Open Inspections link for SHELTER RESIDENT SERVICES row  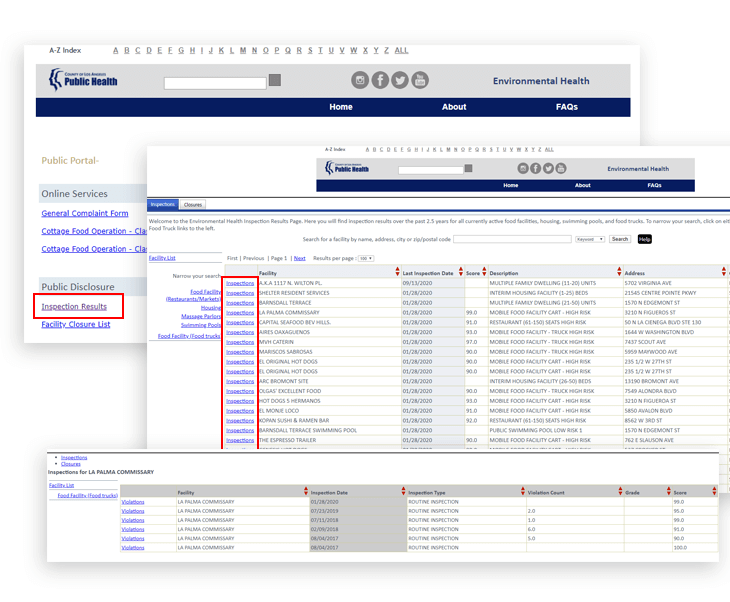point(240,293)
